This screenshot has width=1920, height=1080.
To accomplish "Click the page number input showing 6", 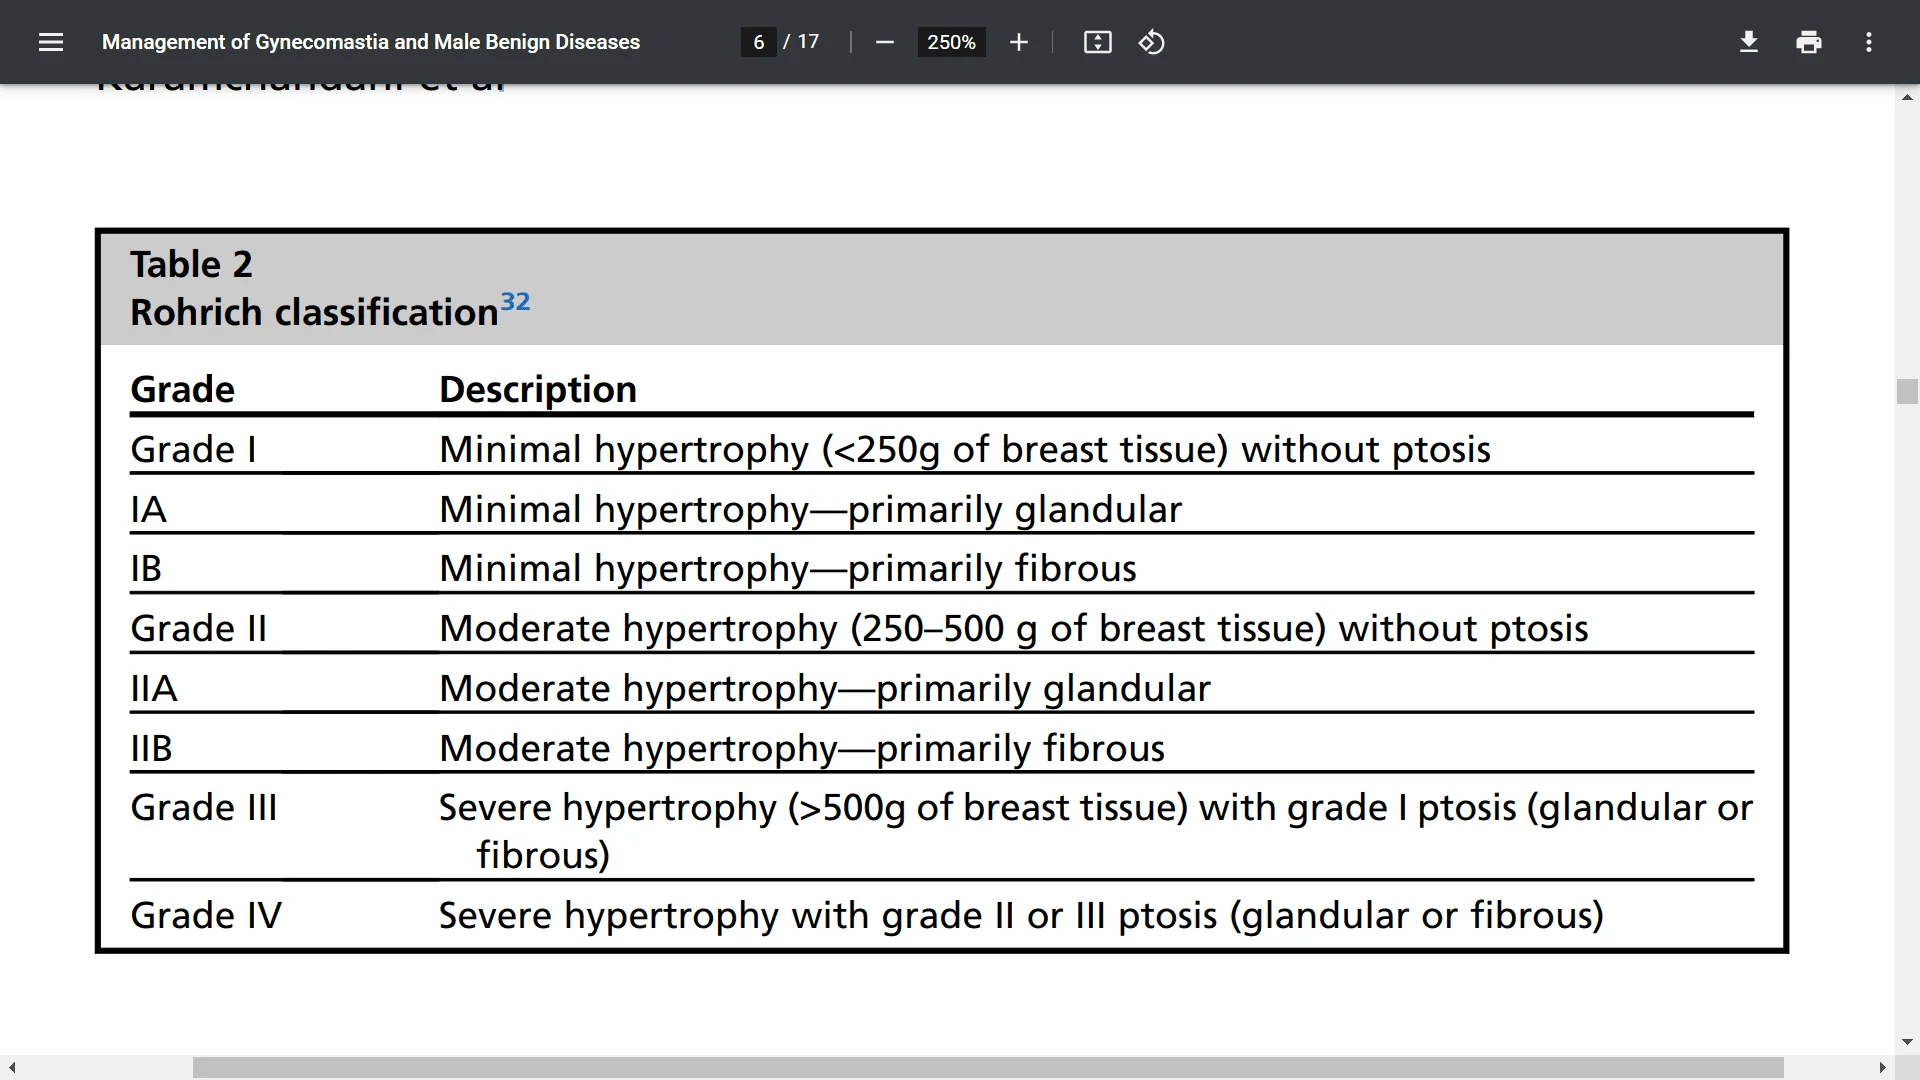I will [757, 42].
